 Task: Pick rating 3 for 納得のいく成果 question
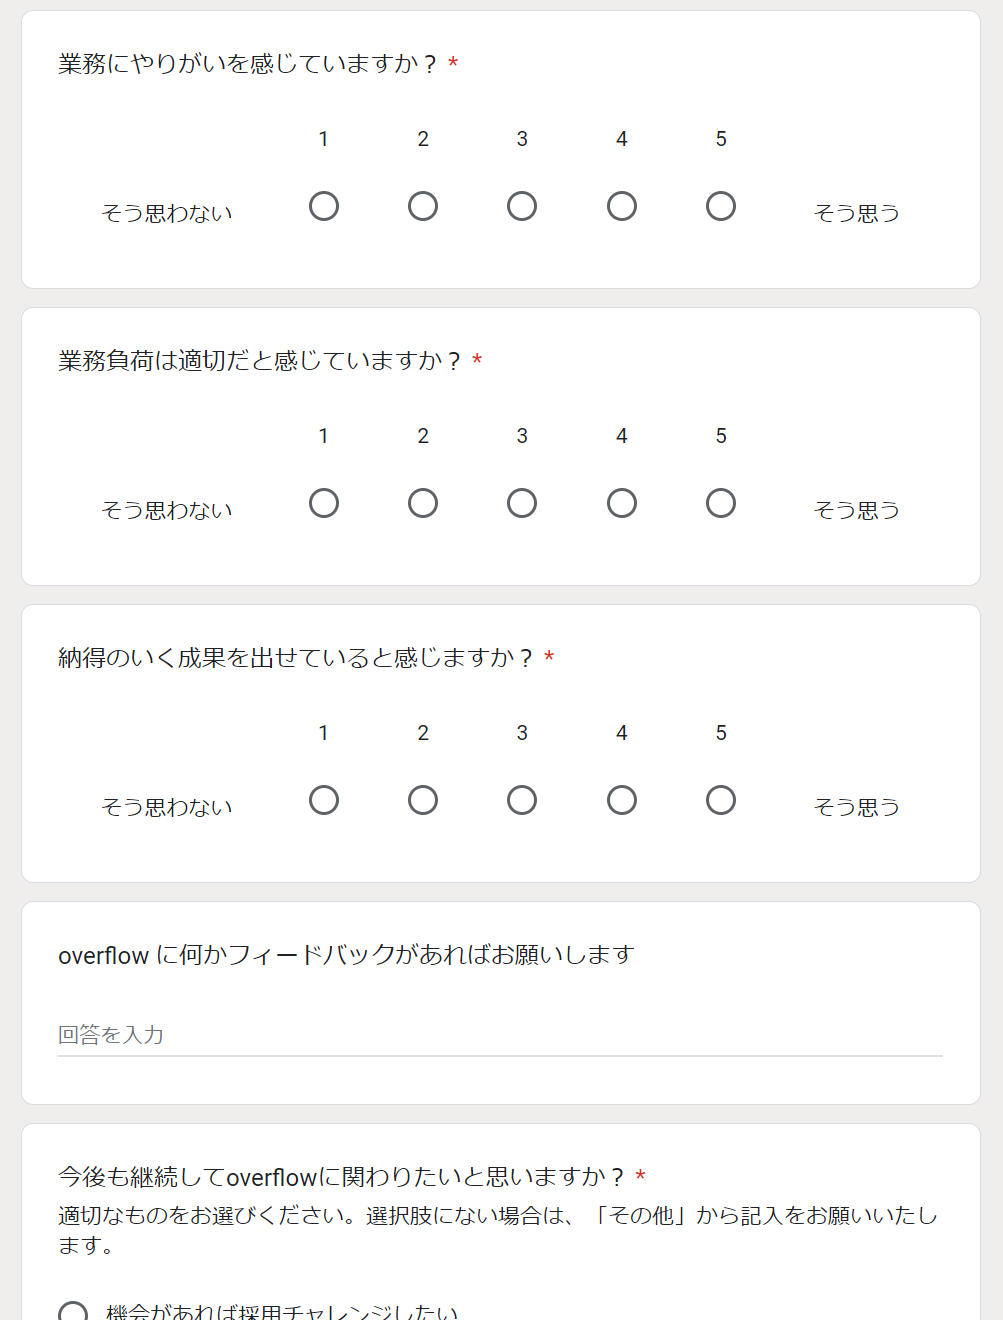(522, 800)
